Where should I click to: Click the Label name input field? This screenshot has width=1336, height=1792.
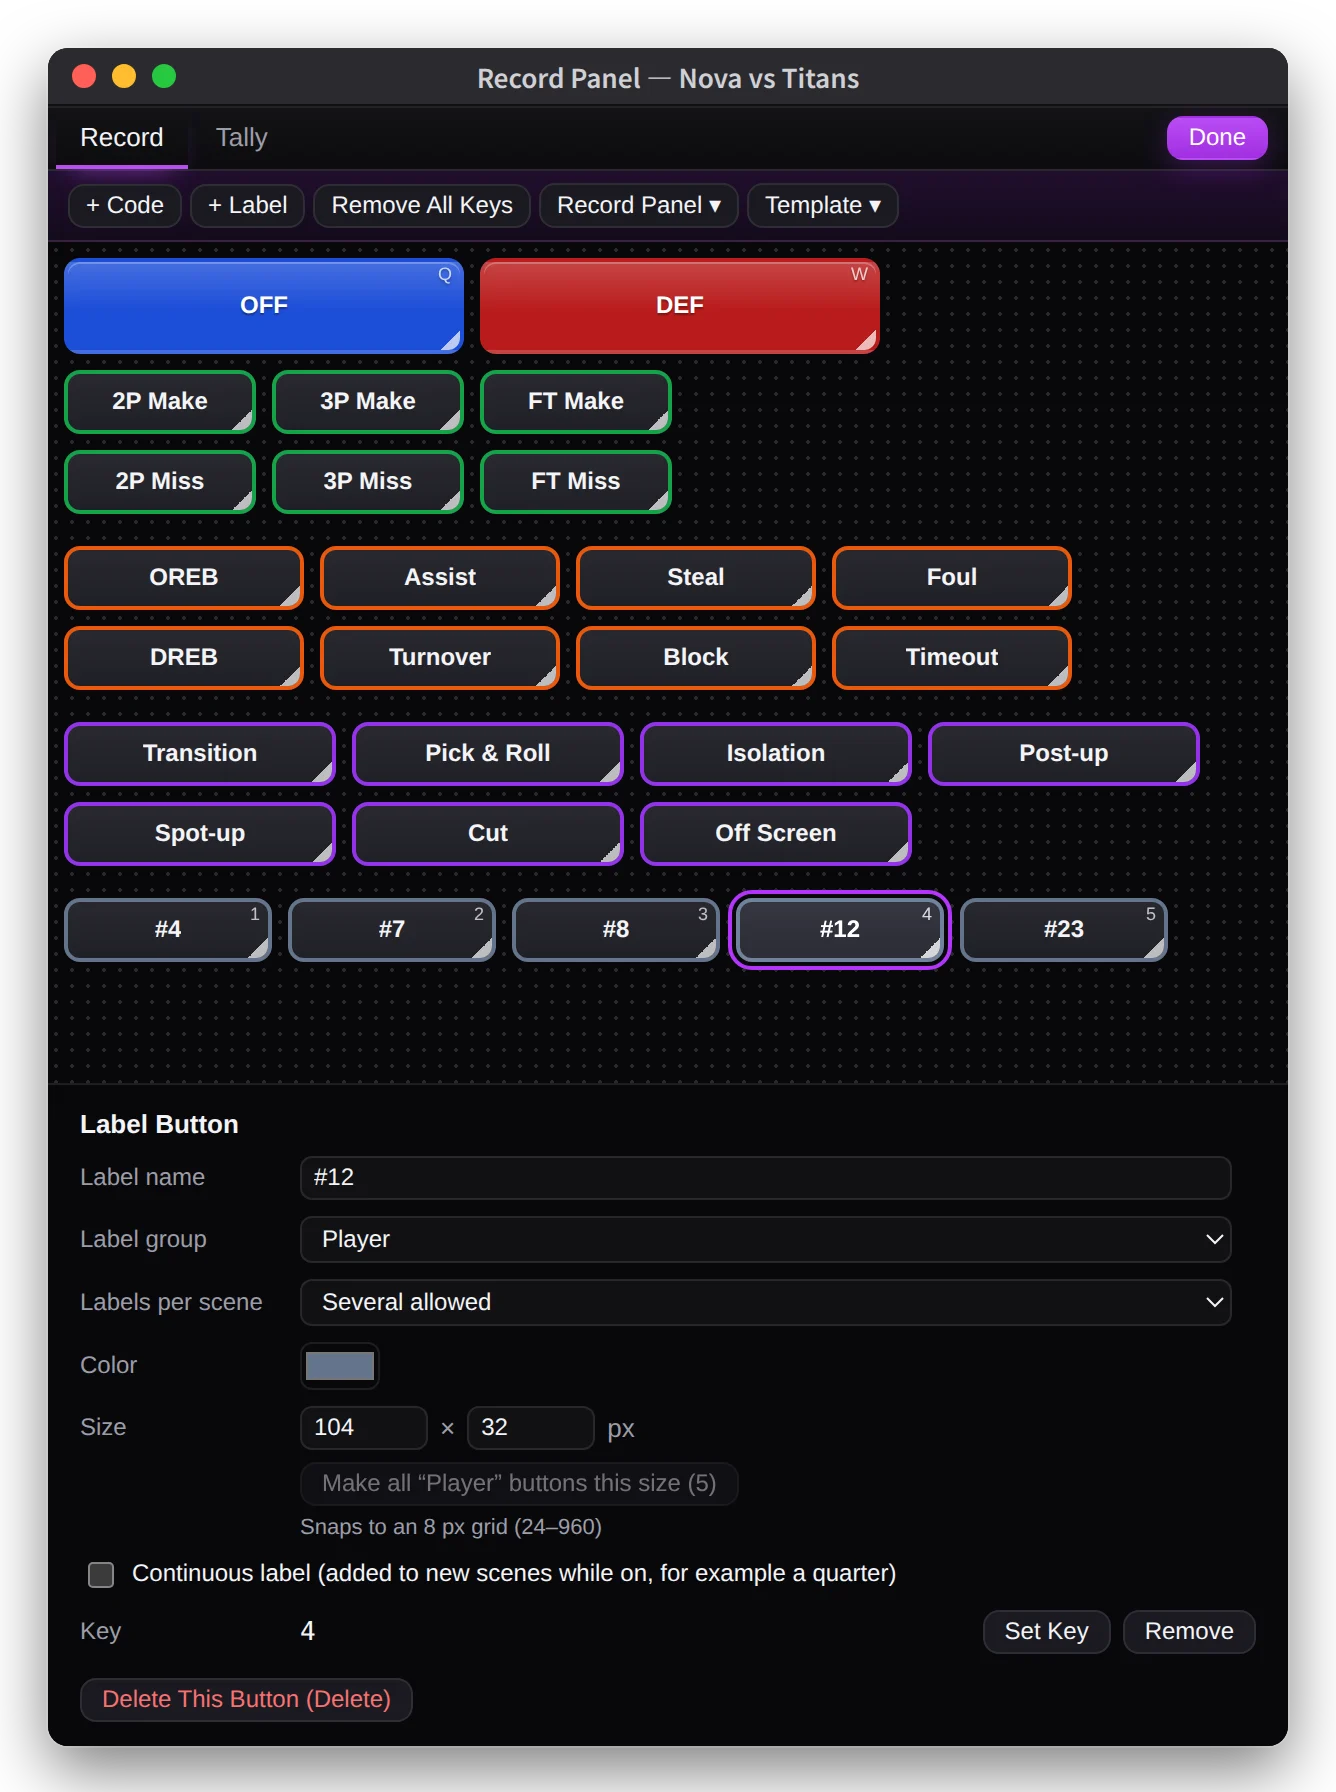coord(766,1178)
